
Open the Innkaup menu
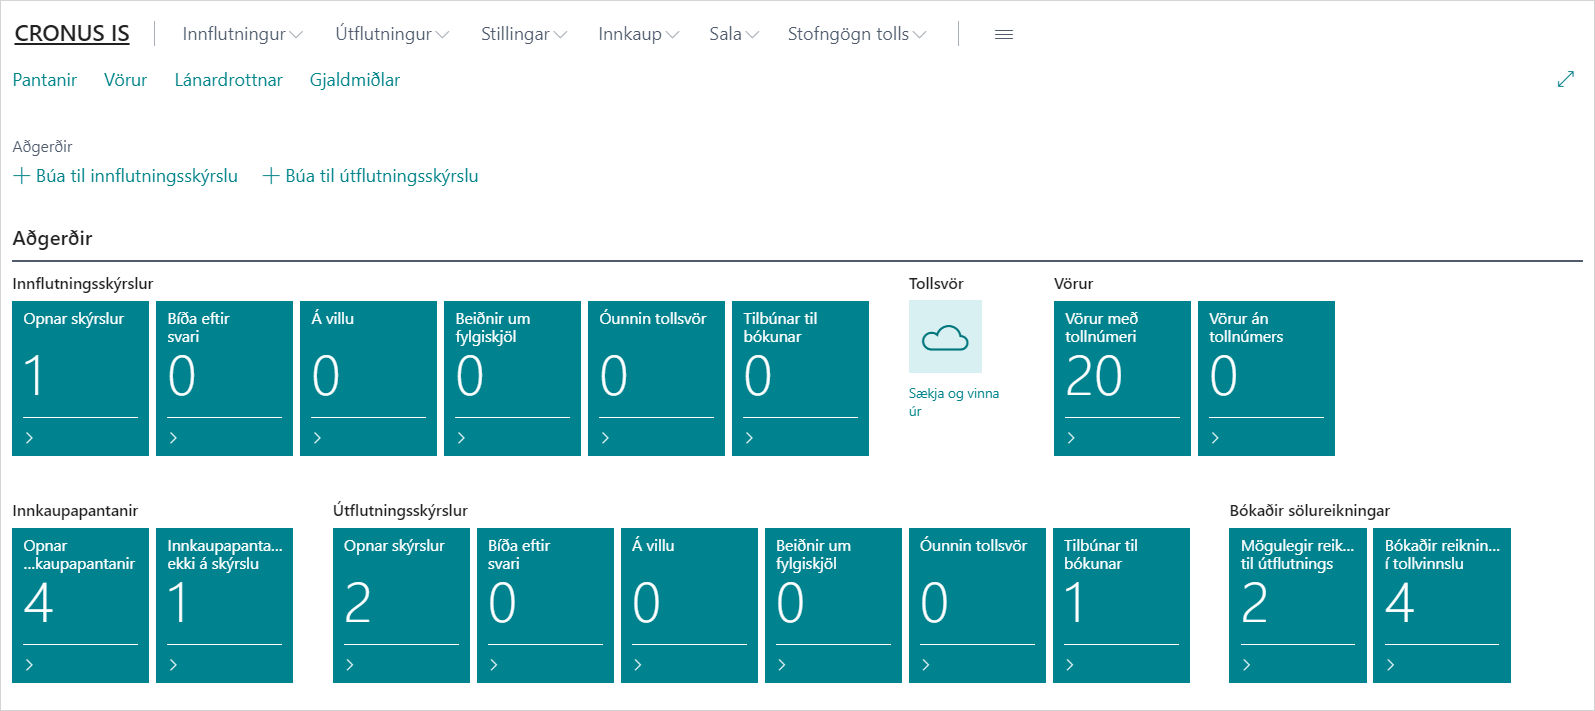638,34
